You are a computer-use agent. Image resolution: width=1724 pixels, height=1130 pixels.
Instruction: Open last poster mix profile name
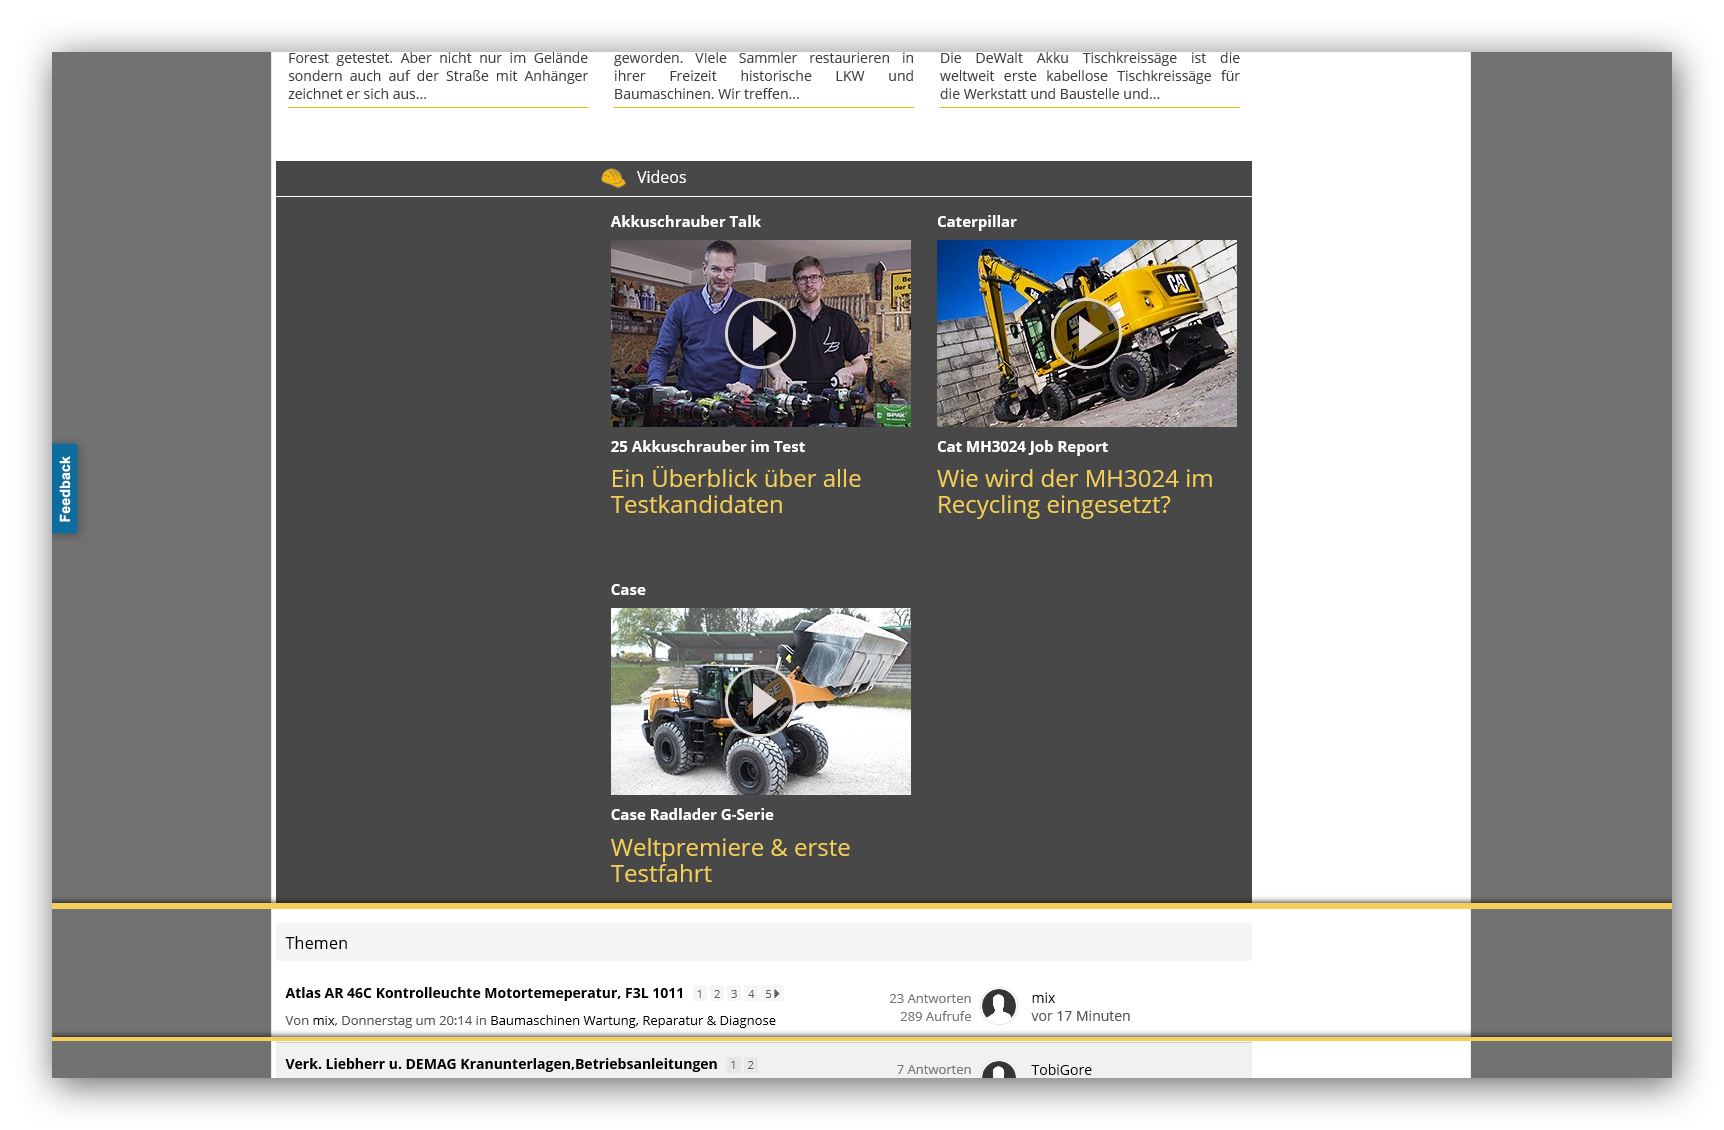(1043, 998)
